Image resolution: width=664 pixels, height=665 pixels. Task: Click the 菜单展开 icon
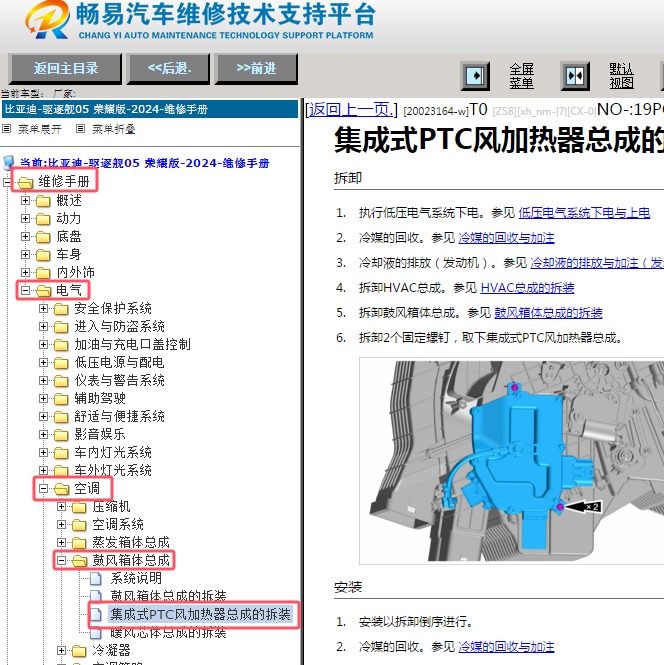[6, 129]
